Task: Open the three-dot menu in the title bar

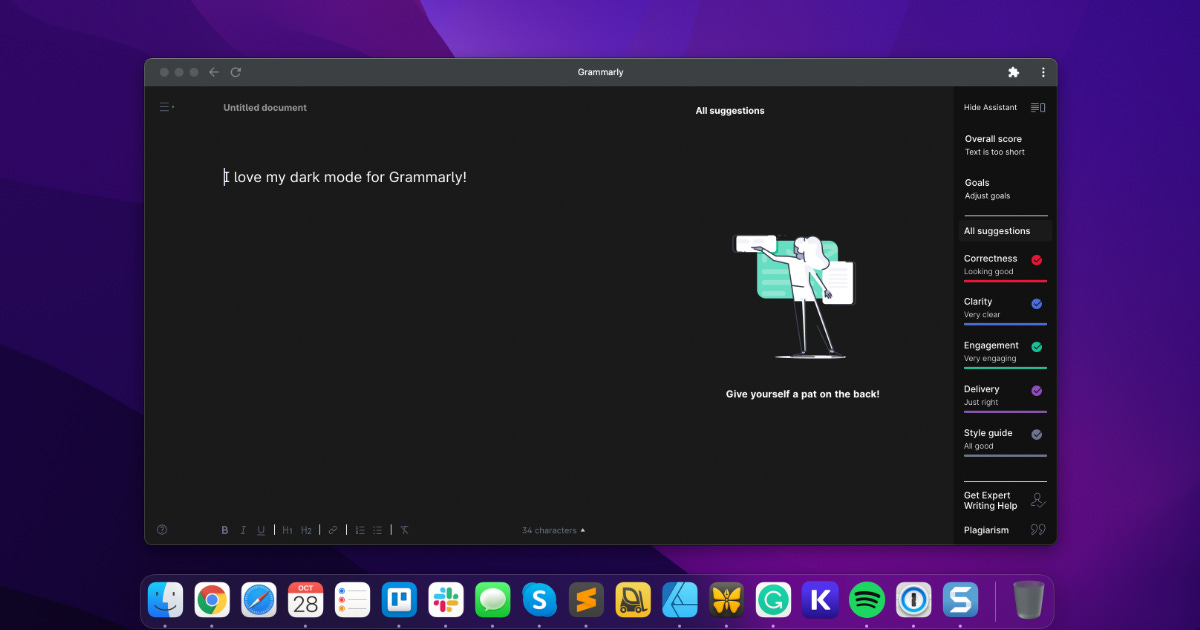Action: (1043, 72)
